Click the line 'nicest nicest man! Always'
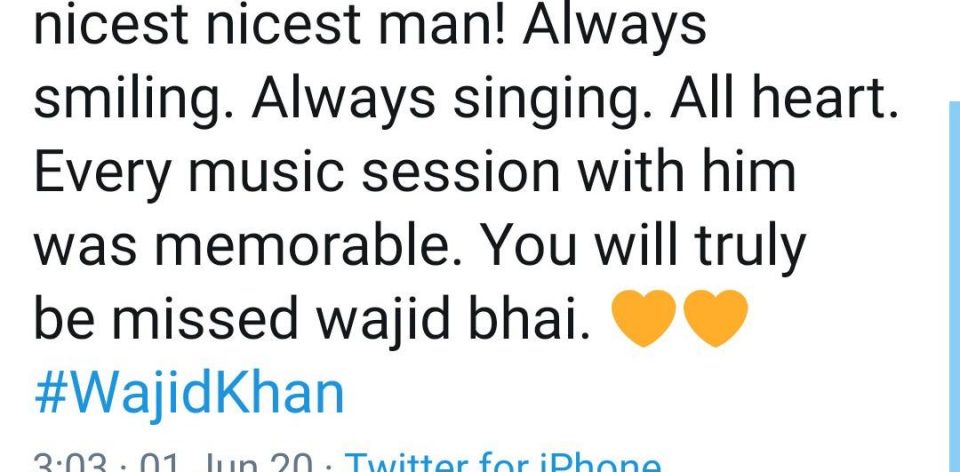This screenshot has height=472, width=960. click(370, 26)
